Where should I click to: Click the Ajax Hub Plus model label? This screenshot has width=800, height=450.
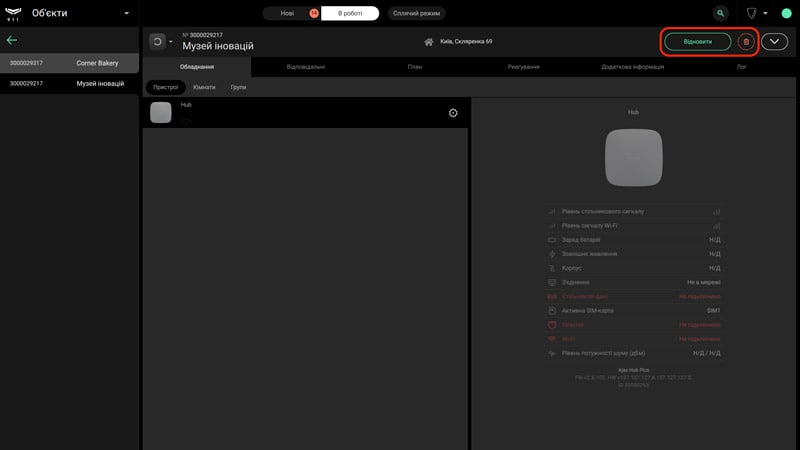(634, 370)
